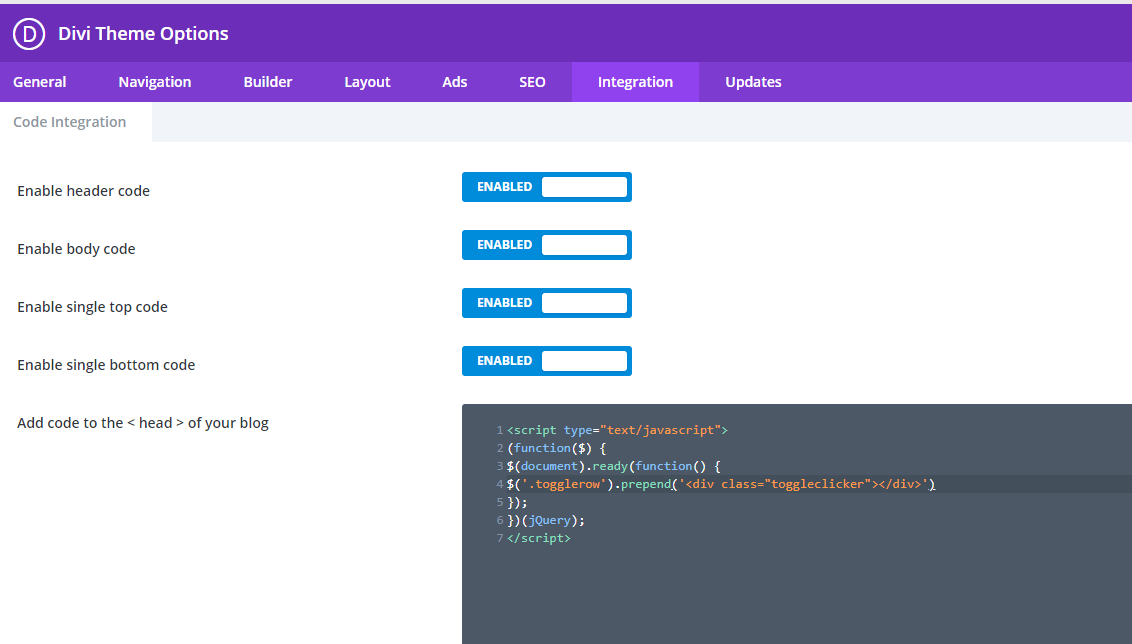The image size is (1132, 644).
Task: Switch to the Updates tab
Action: coord(753,82)
